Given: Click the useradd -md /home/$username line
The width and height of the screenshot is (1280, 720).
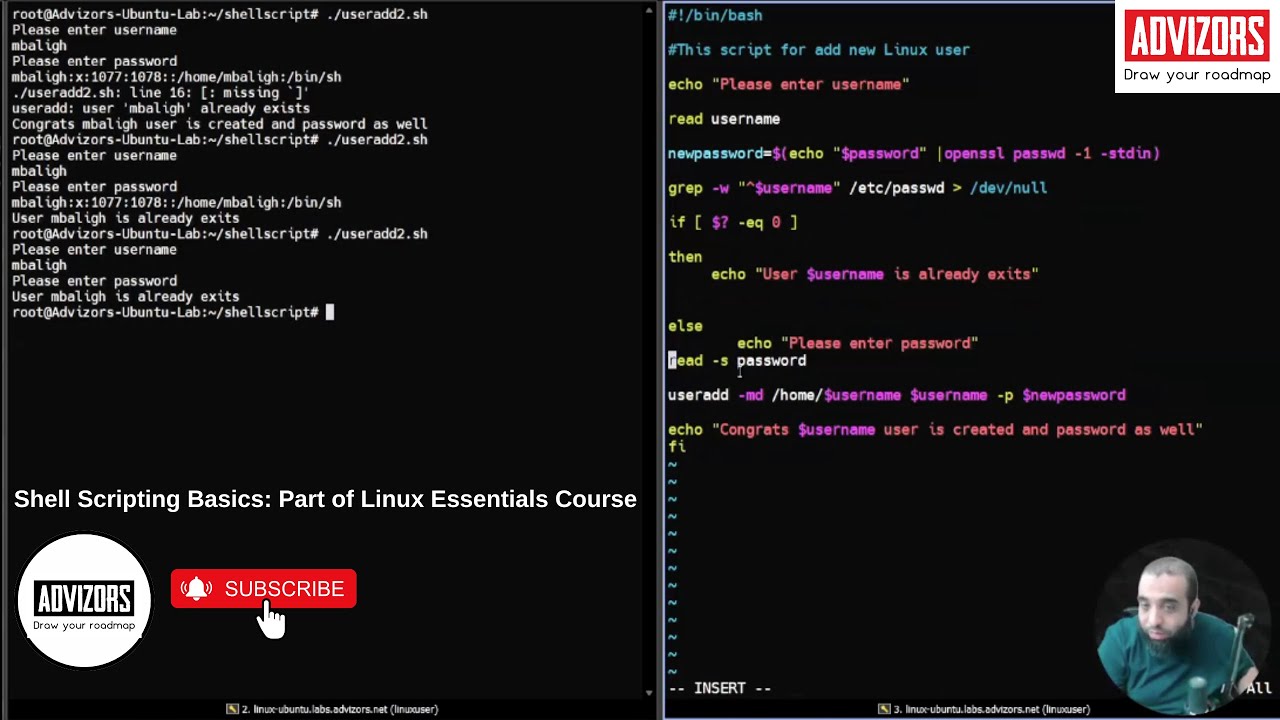Looking at the screenshot, I should point(897,395).
